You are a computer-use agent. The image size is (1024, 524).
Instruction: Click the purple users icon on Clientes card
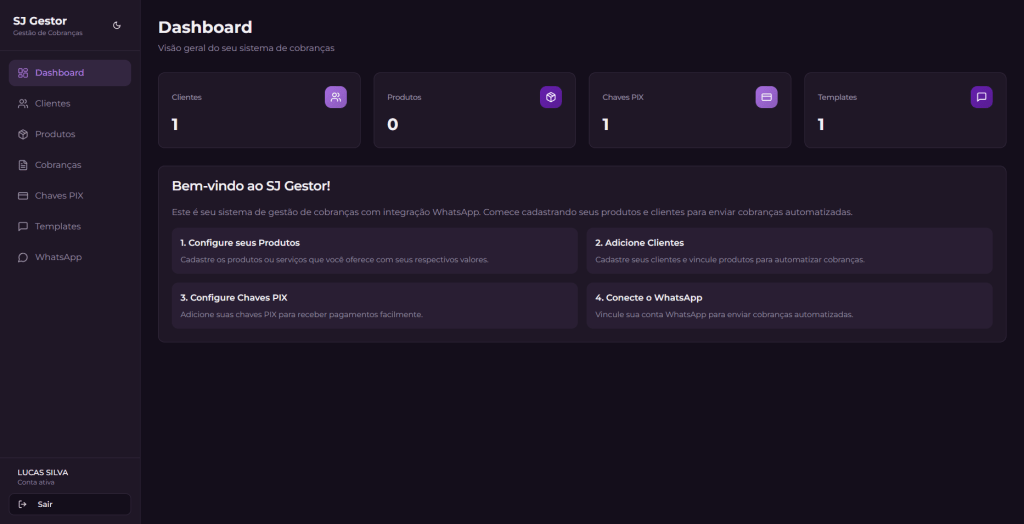pos(336,97)
